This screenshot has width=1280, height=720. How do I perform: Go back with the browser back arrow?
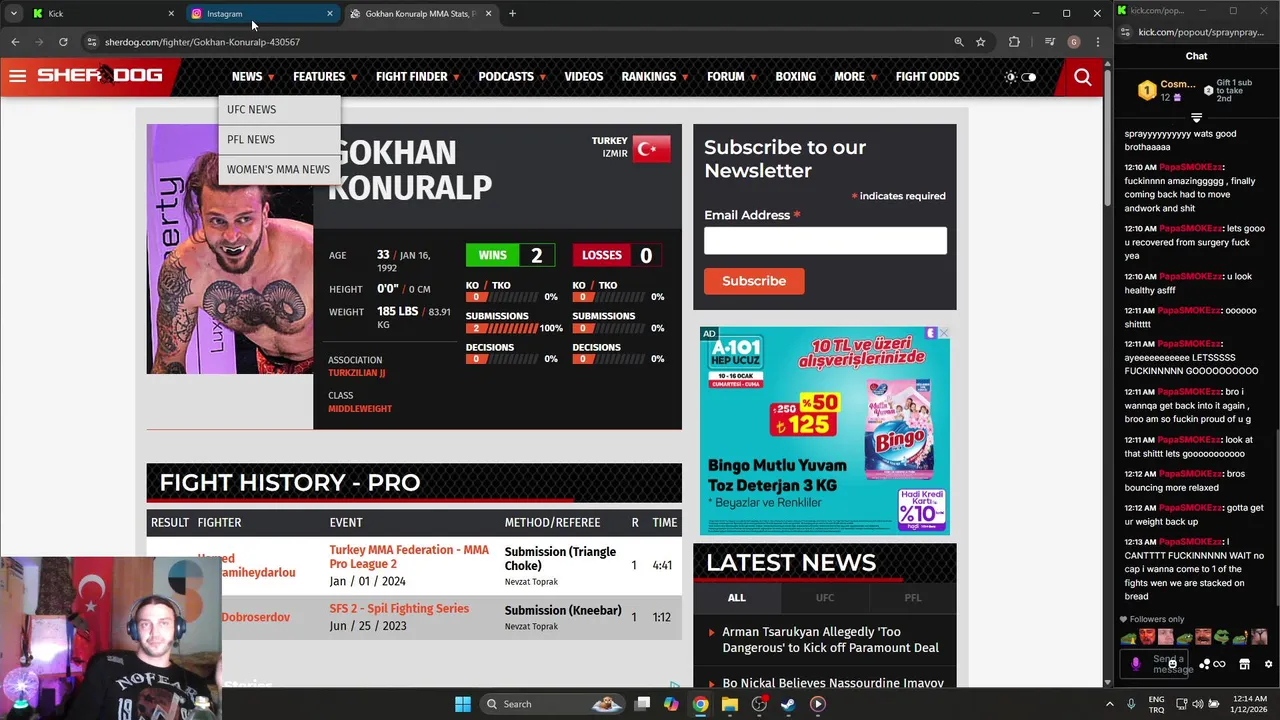point(15,42)
